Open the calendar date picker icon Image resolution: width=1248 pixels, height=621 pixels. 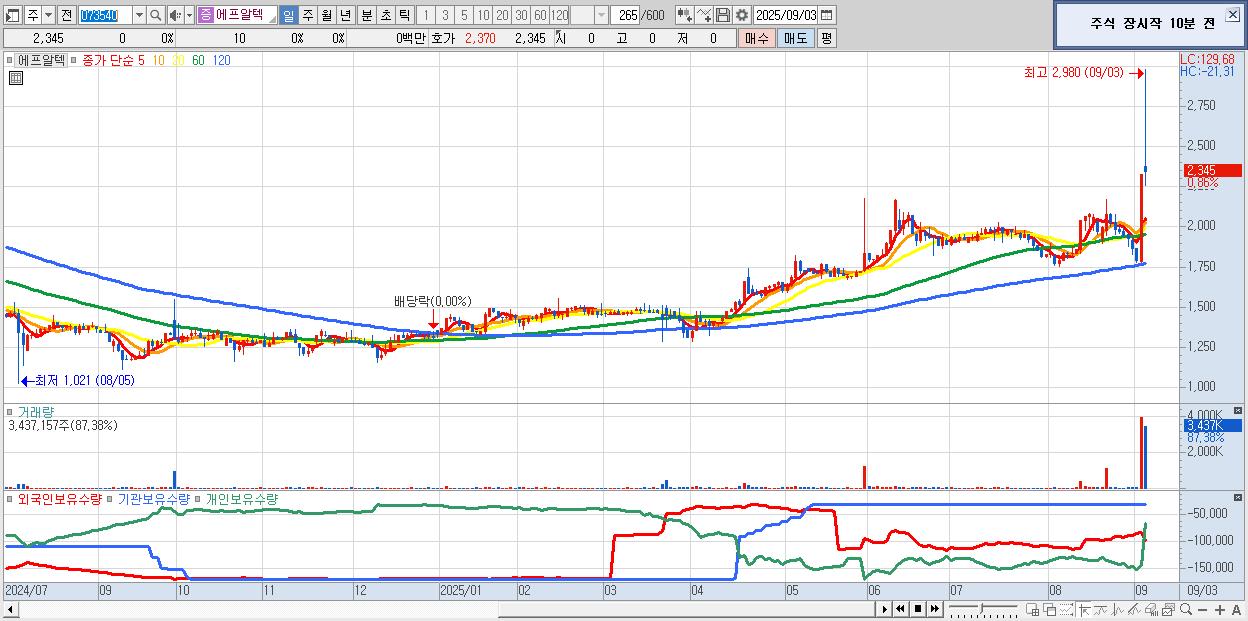point(826,15)
